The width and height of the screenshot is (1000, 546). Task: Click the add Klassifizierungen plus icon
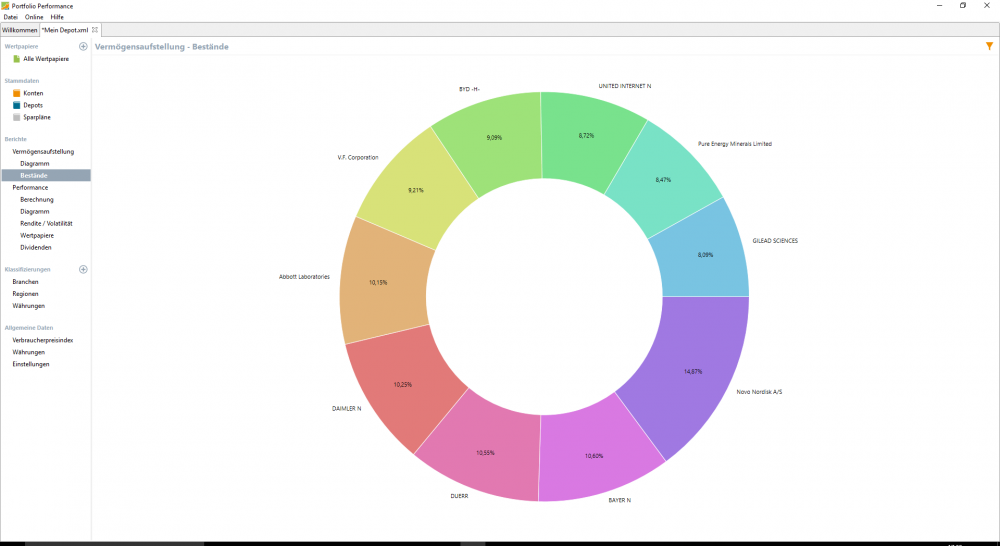tap(83, 269)
